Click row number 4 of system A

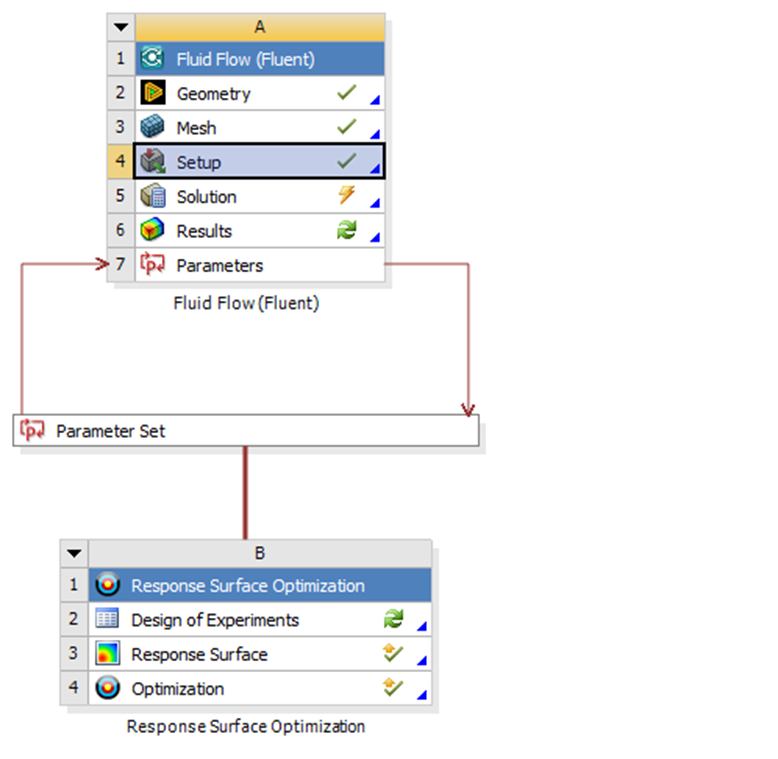121,161
